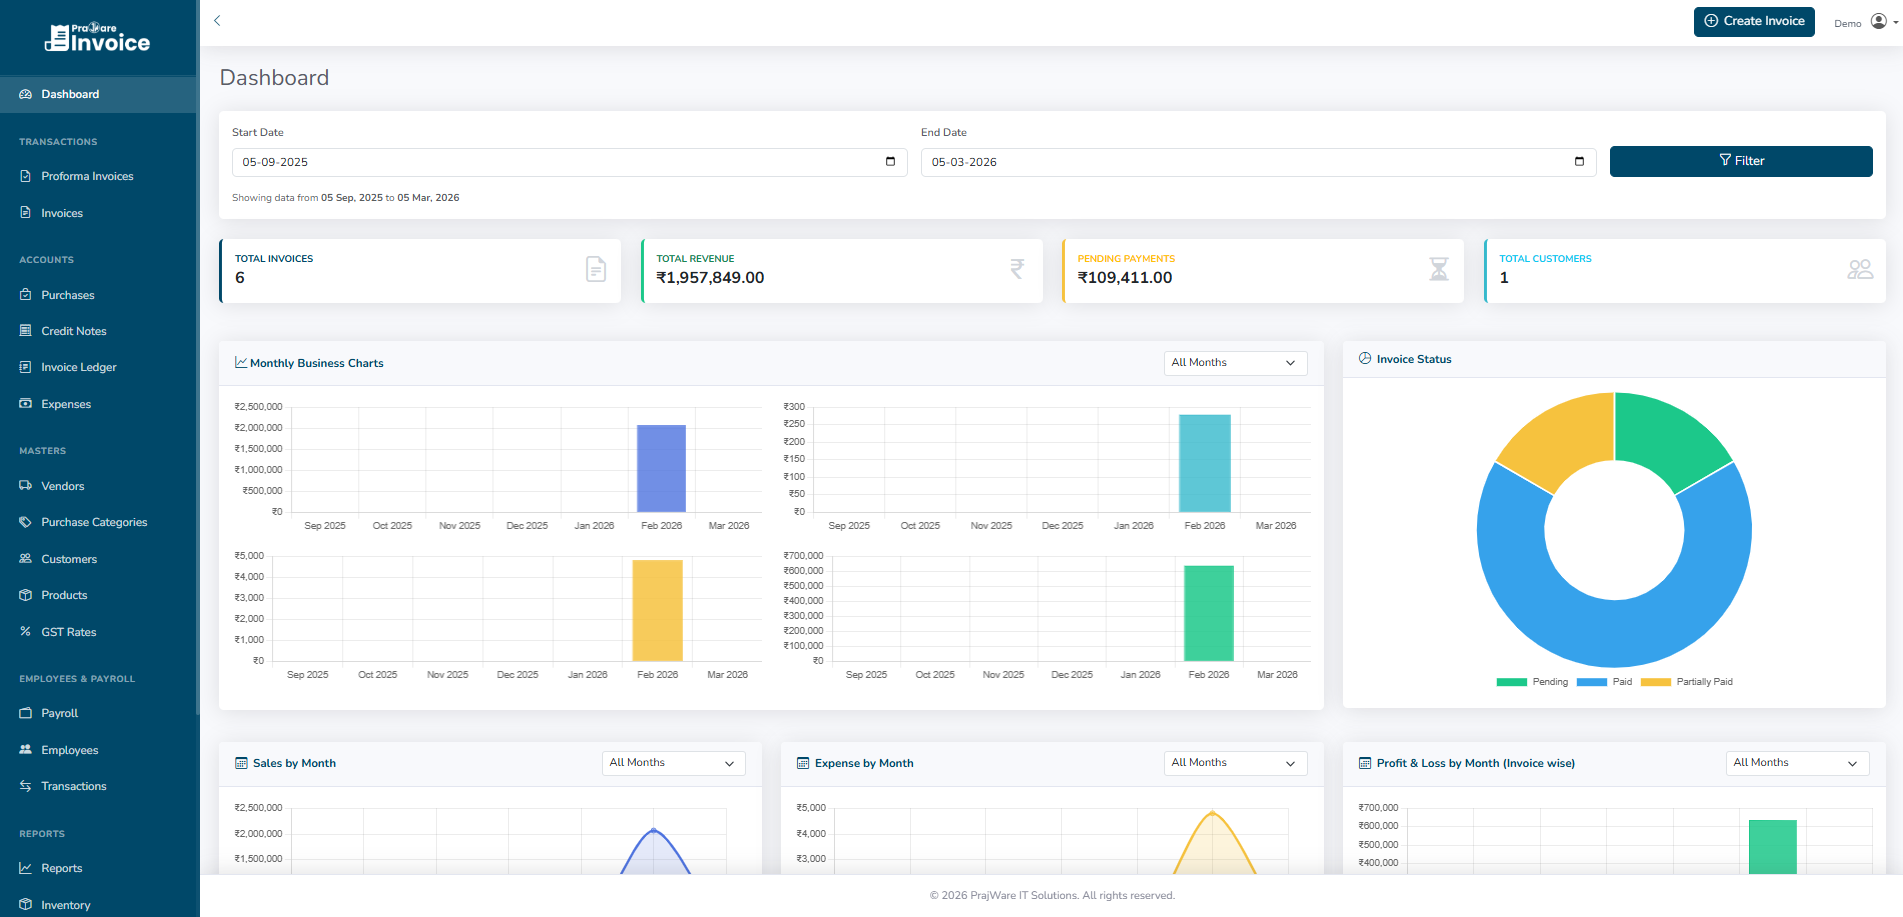Apply the date range with Filter button

tap(1741, 160)
